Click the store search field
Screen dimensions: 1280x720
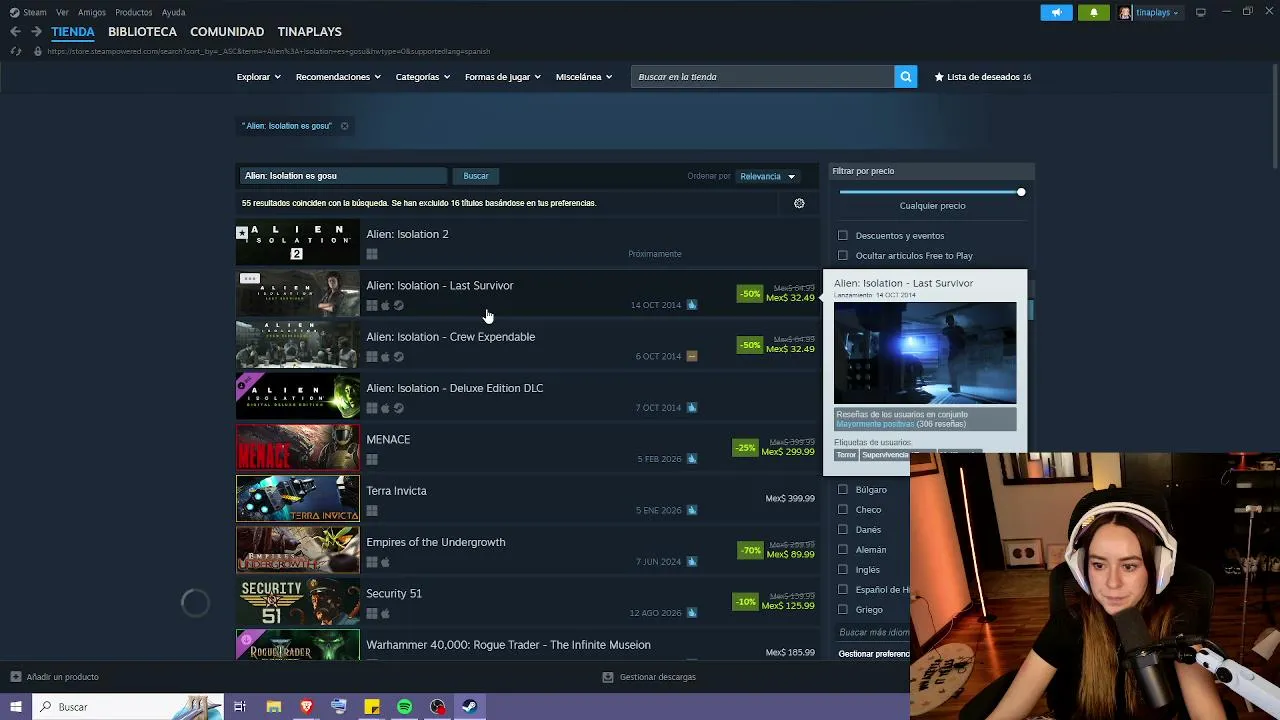762,77
